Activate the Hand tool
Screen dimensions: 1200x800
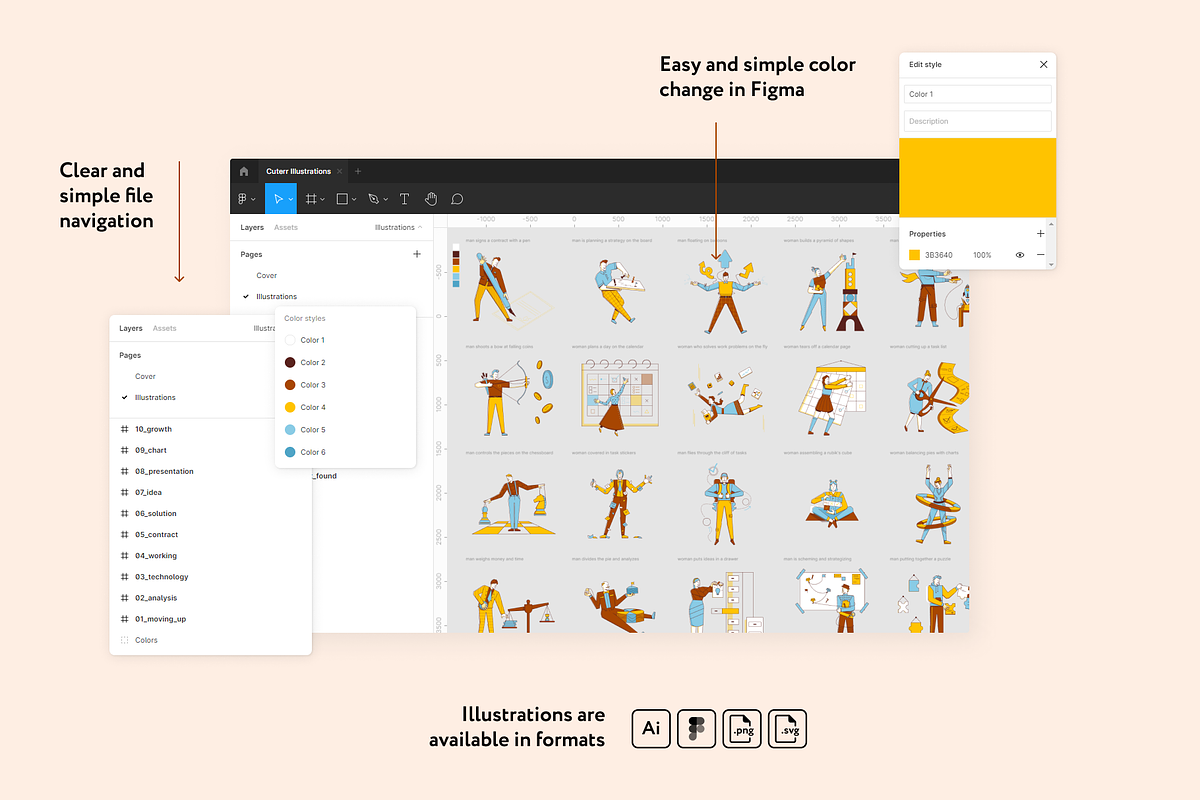click(431, 199)
